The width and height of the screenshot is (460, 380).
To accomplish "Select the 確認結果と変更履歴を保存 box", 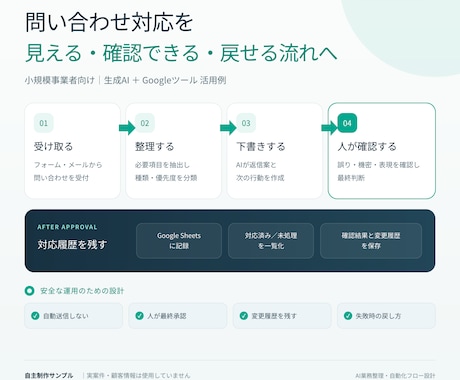I will (371, 241).
